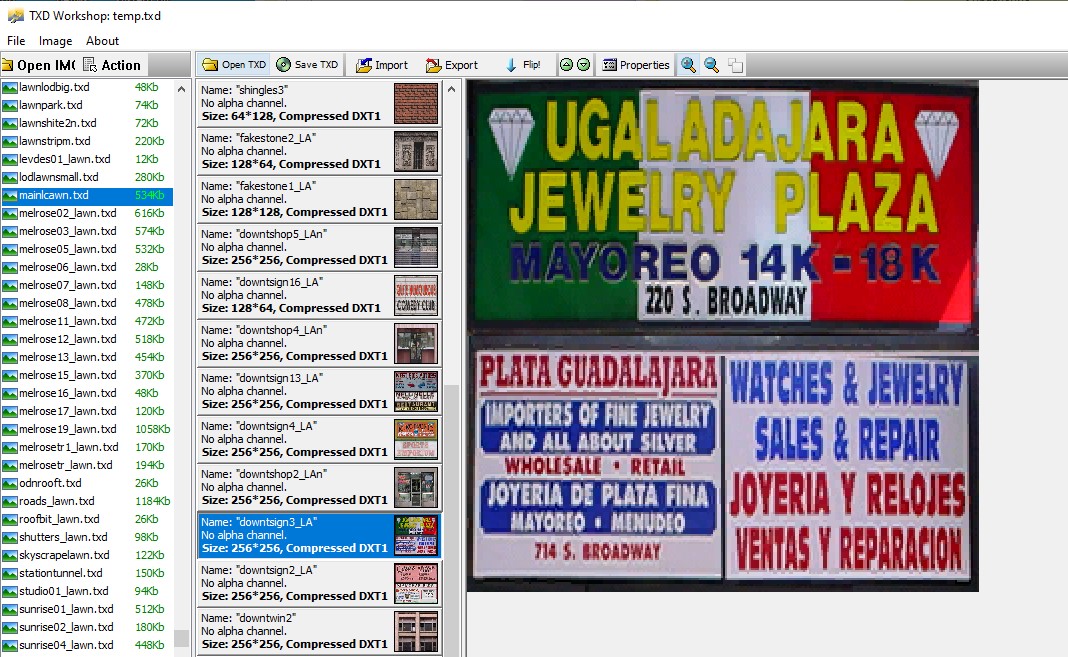Viewport: 1068px width, 657px height.
Task: Select the downtsign13_LA texture thumbnail
Action: (x=415, y=391)
